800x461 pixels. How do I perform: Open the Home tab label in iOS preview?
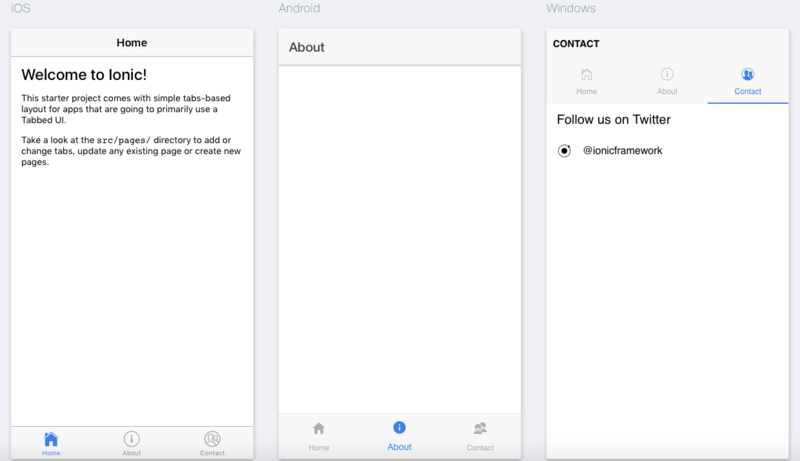[x=51, y=453]
